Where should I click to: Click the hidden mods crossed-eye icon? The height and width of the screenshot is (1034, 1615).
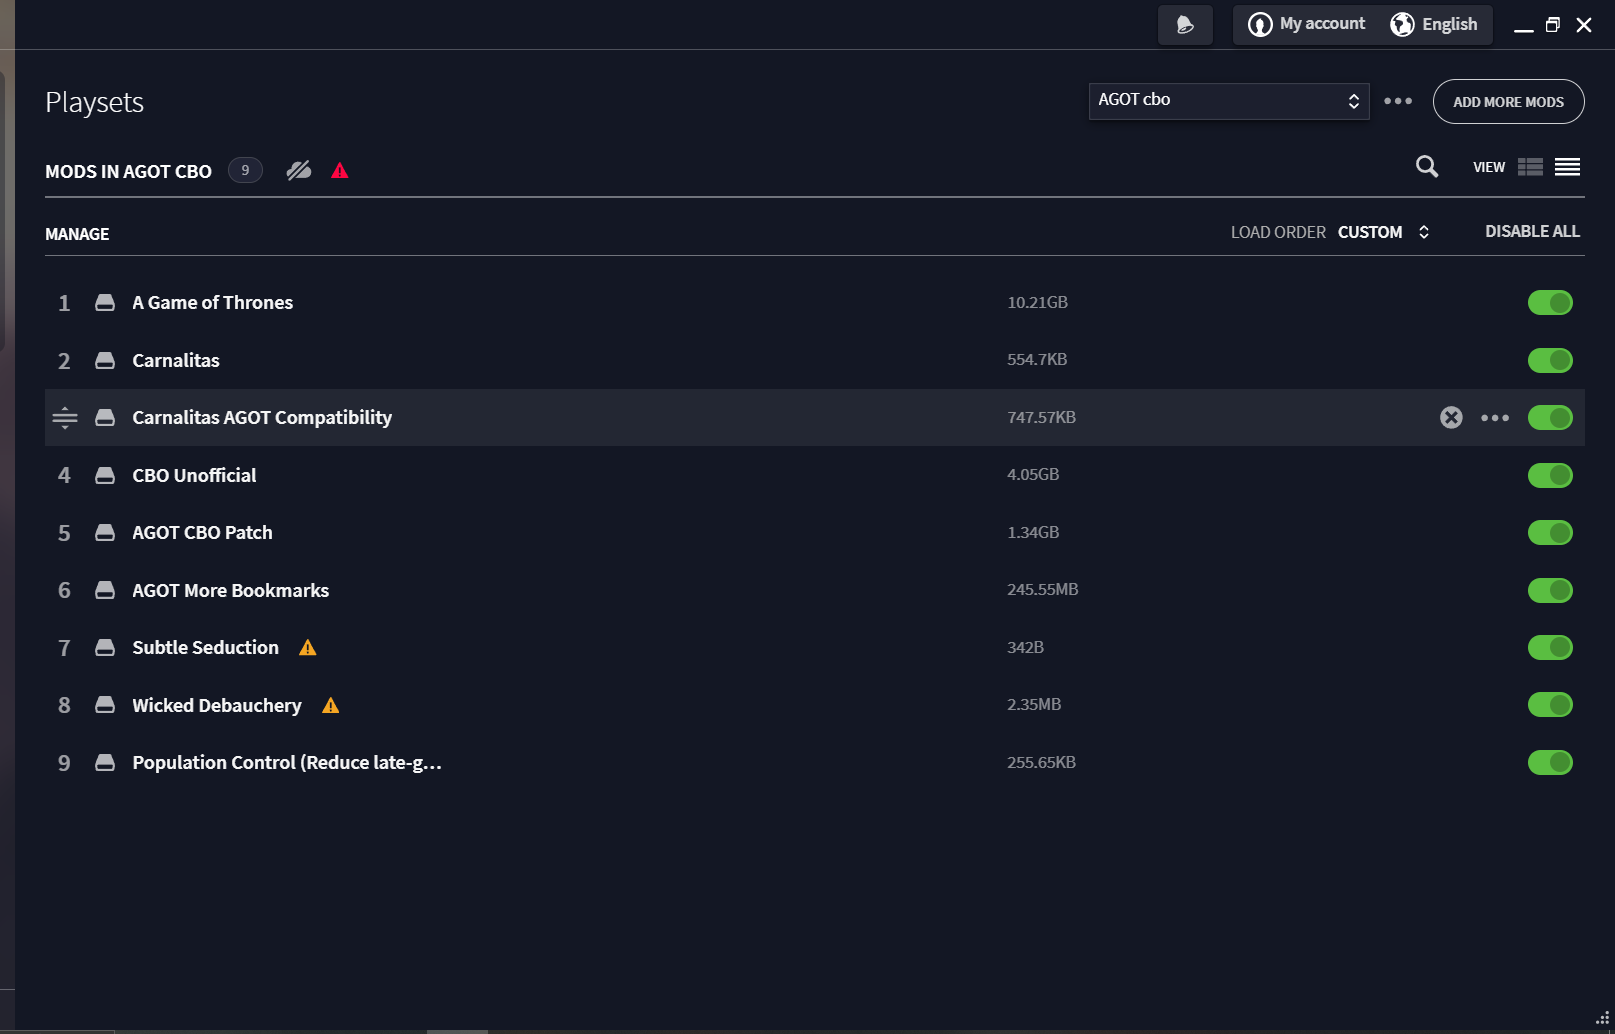(x=299, y=171)
